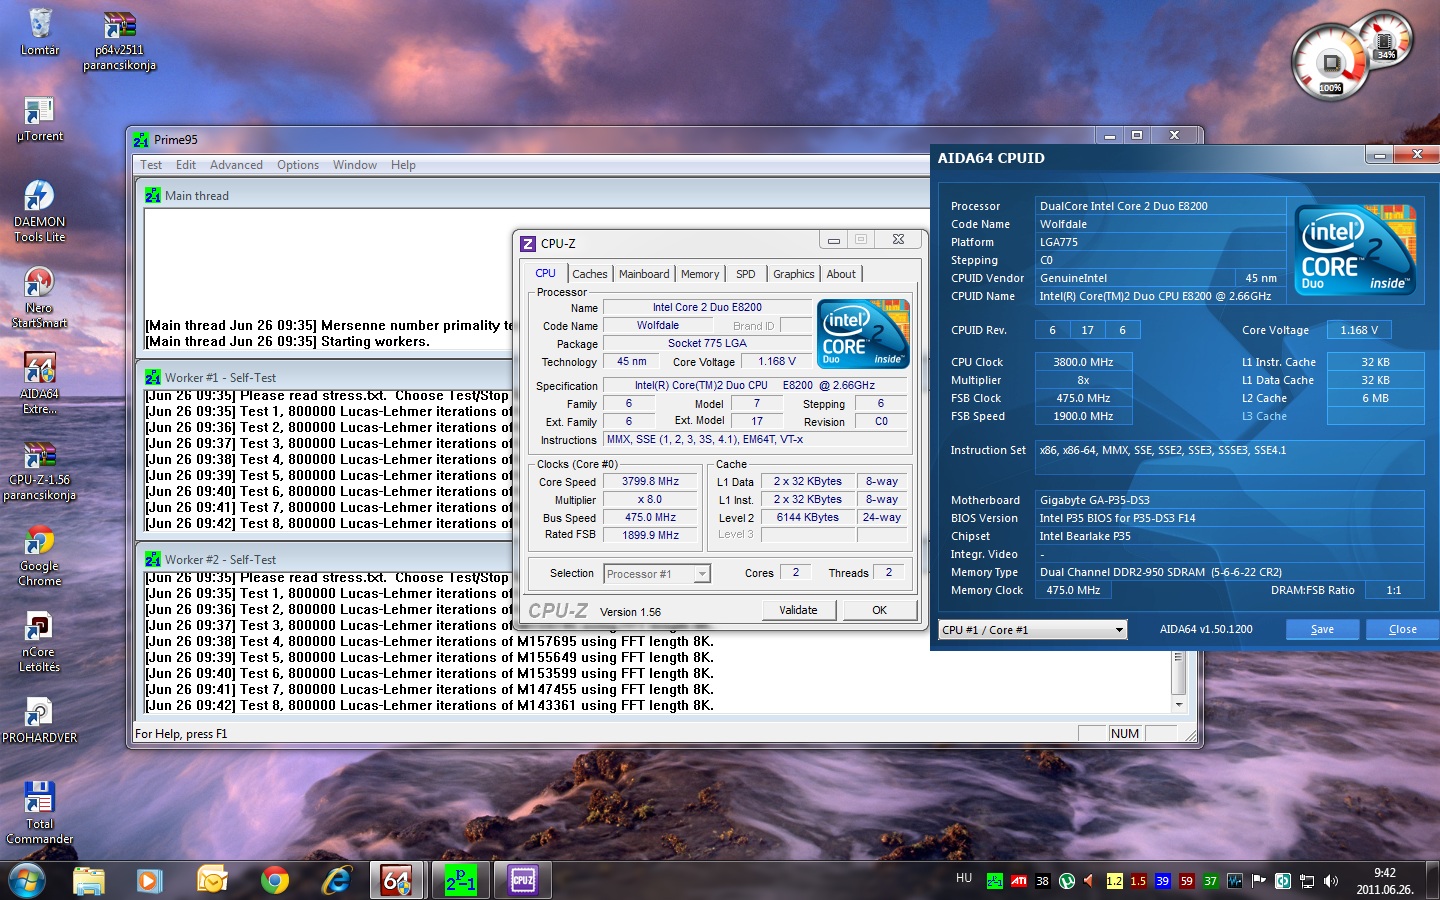Click the clock showing 9:42
The height and width of the screenshot is (900, 1440).
(1384, 872)
